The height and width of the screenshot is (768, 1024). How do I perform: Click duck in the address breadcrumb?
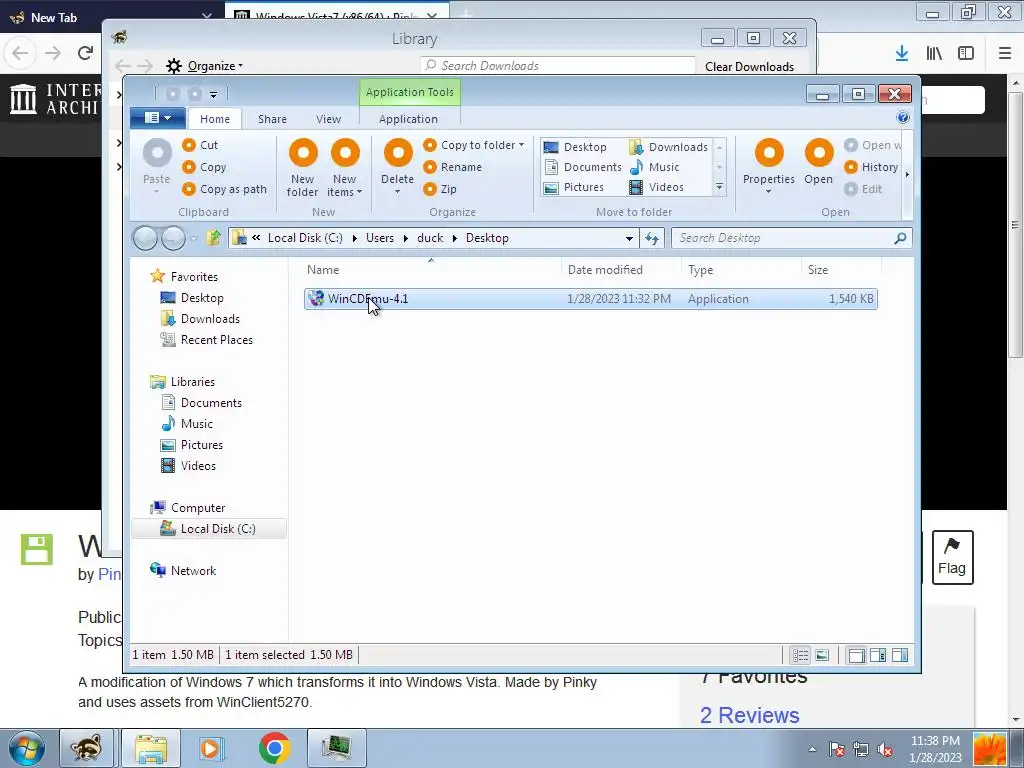click(x=430, y=238)
